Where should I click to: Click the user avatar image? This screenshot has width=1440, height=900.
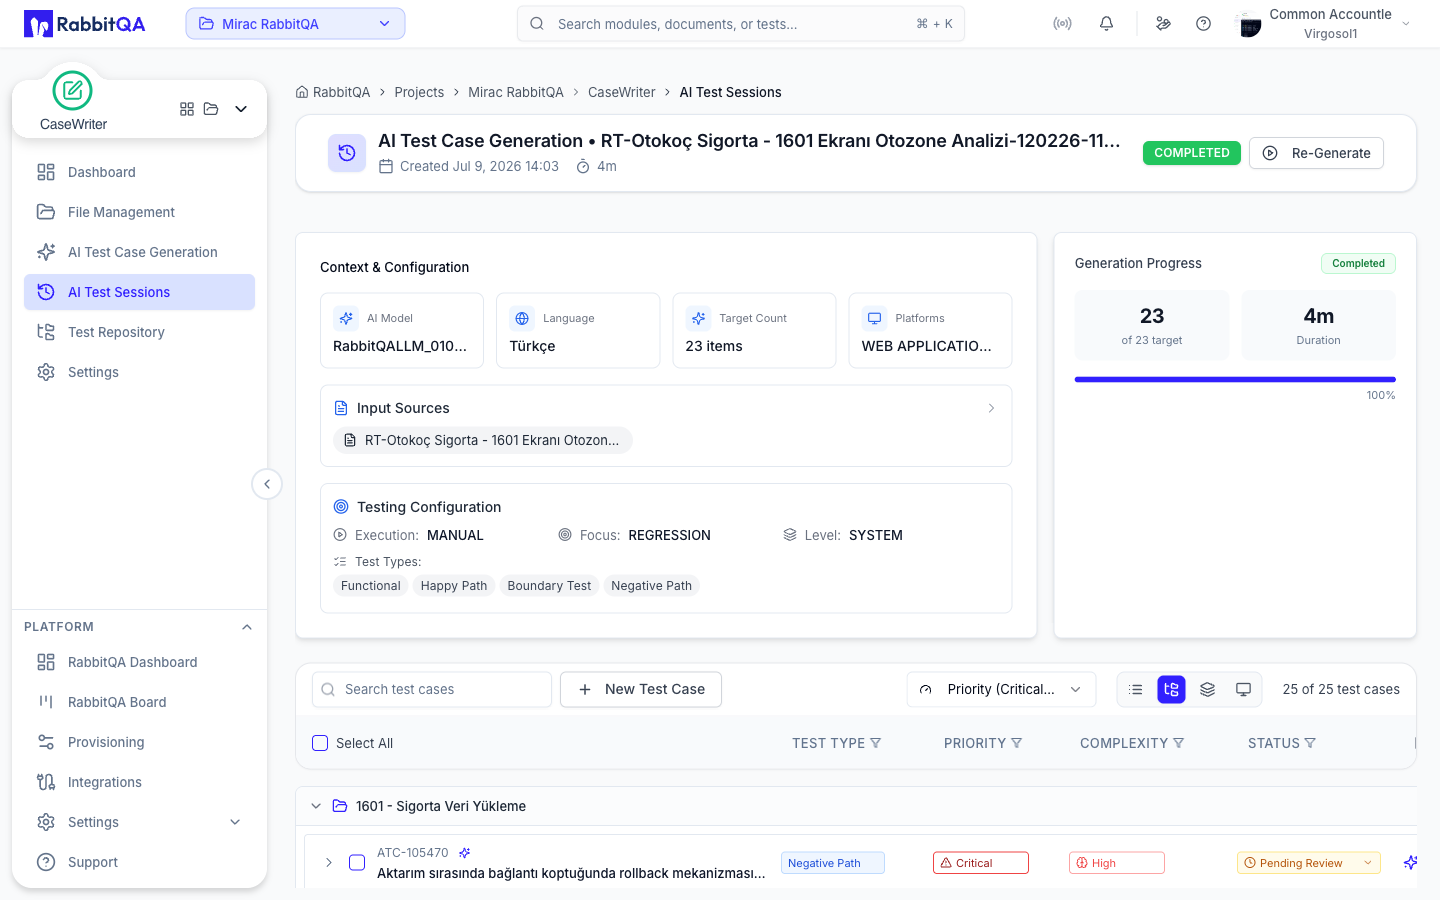(x=1249, y=24)
